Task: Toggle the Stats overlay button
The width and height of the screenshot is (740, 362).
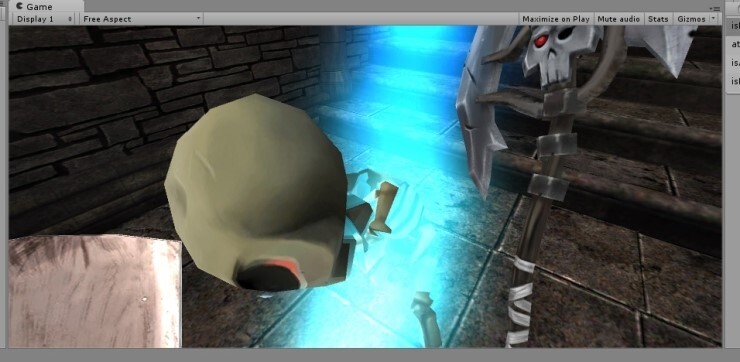Action: click(x=658, y=19)
